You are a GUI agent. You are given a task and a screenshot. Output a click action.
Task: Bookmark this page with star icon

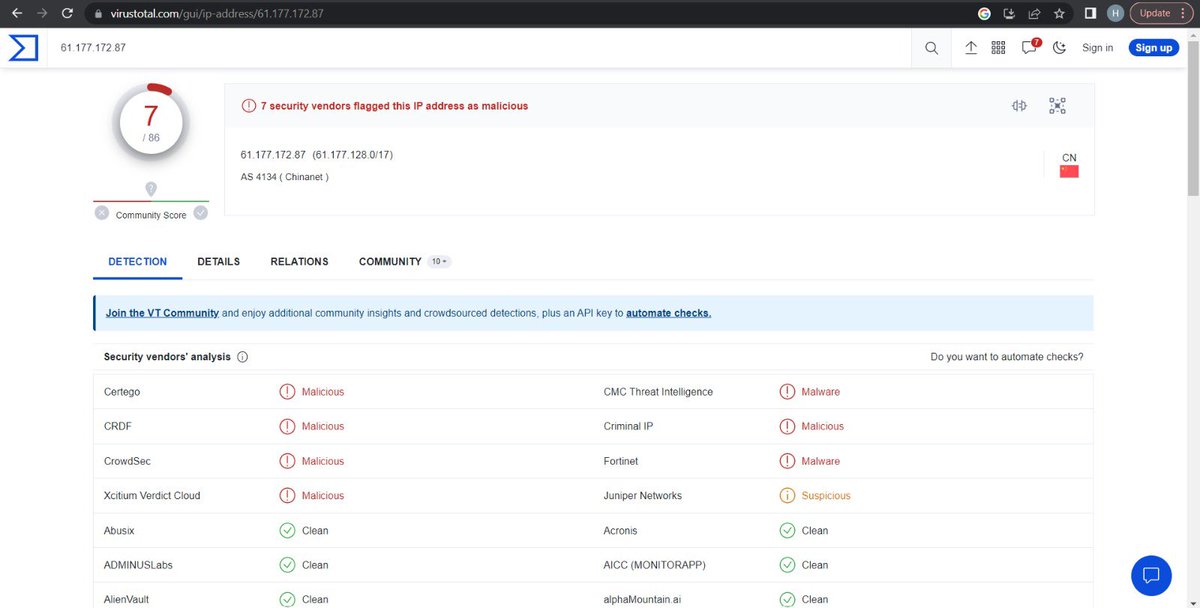pyautogui.click(x=1059, y=14)
